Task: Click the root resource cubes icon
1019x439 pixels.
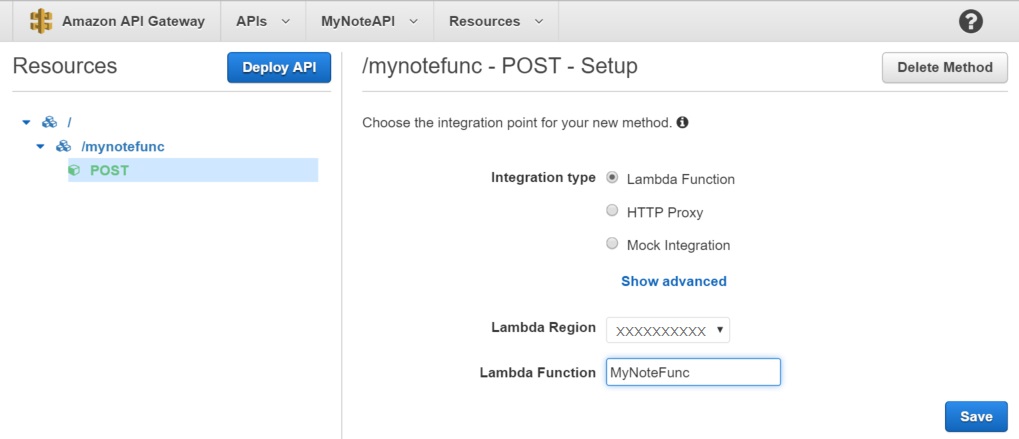Action: tap(49, 122)
